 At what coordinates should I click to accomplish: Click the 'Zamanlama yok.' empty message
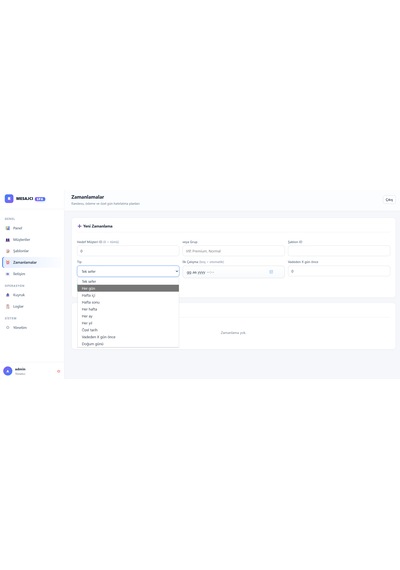(233, 333)
